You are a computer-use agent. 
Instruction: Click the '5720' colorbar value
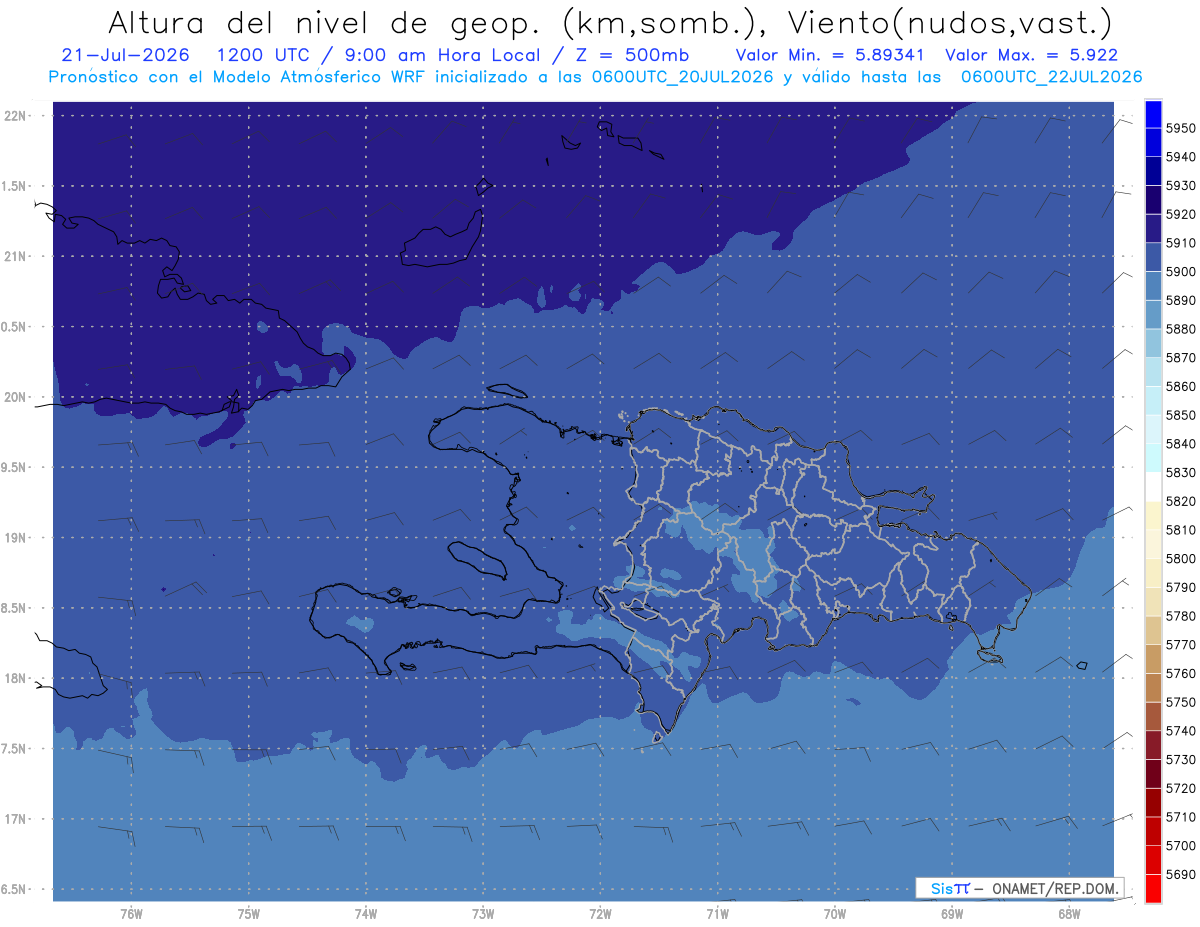coord(1181,788)
